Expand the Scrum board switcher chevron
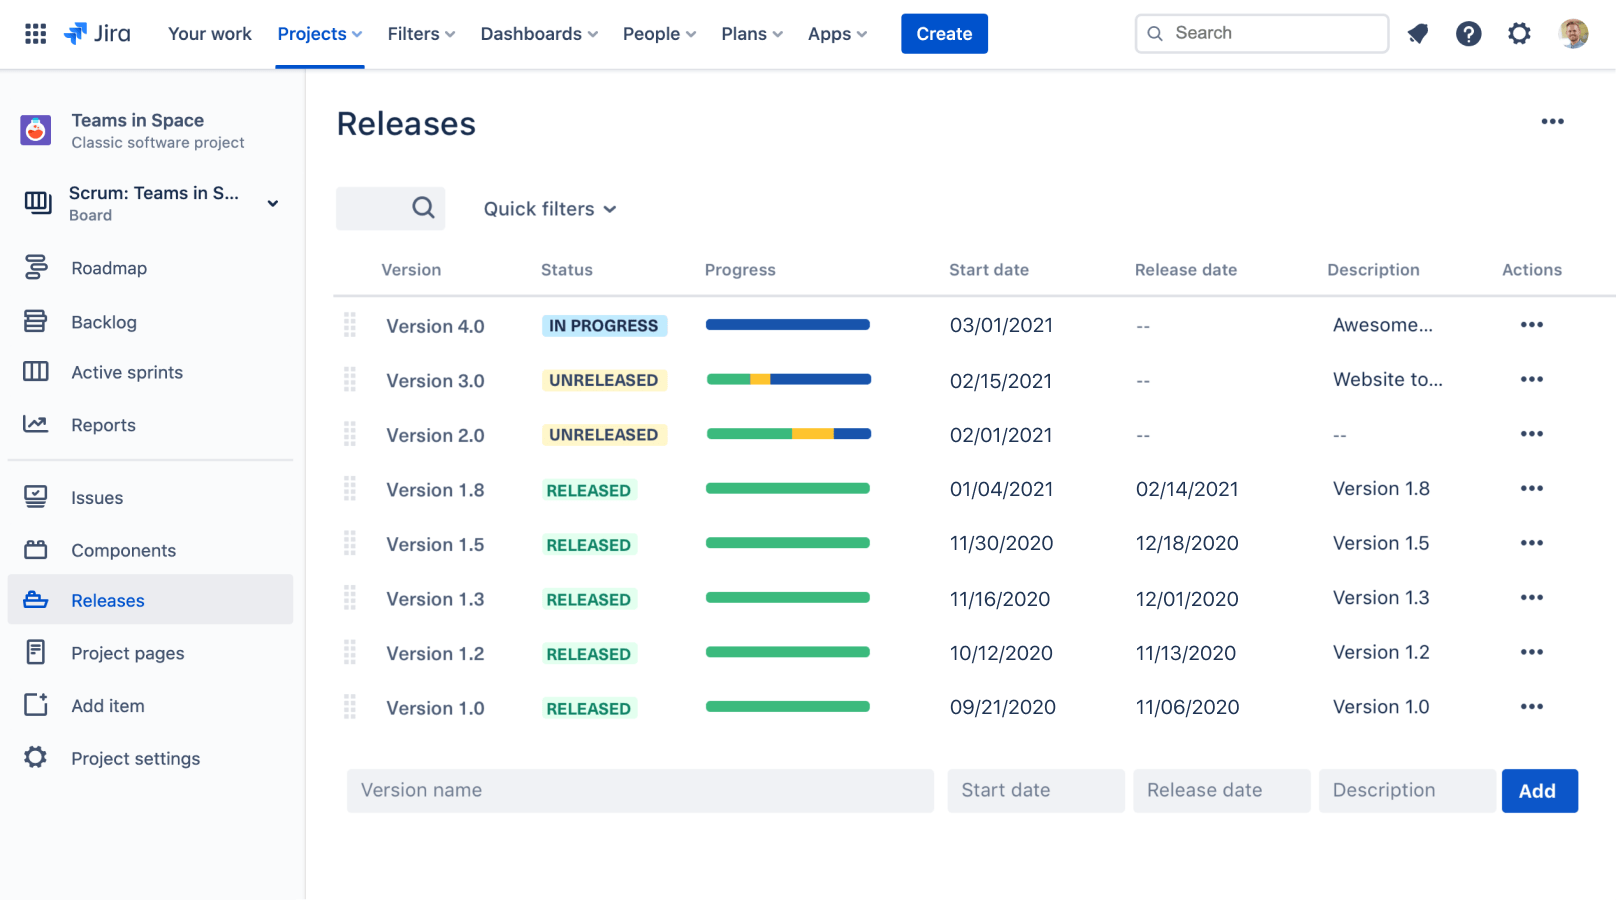 [272, 203]
